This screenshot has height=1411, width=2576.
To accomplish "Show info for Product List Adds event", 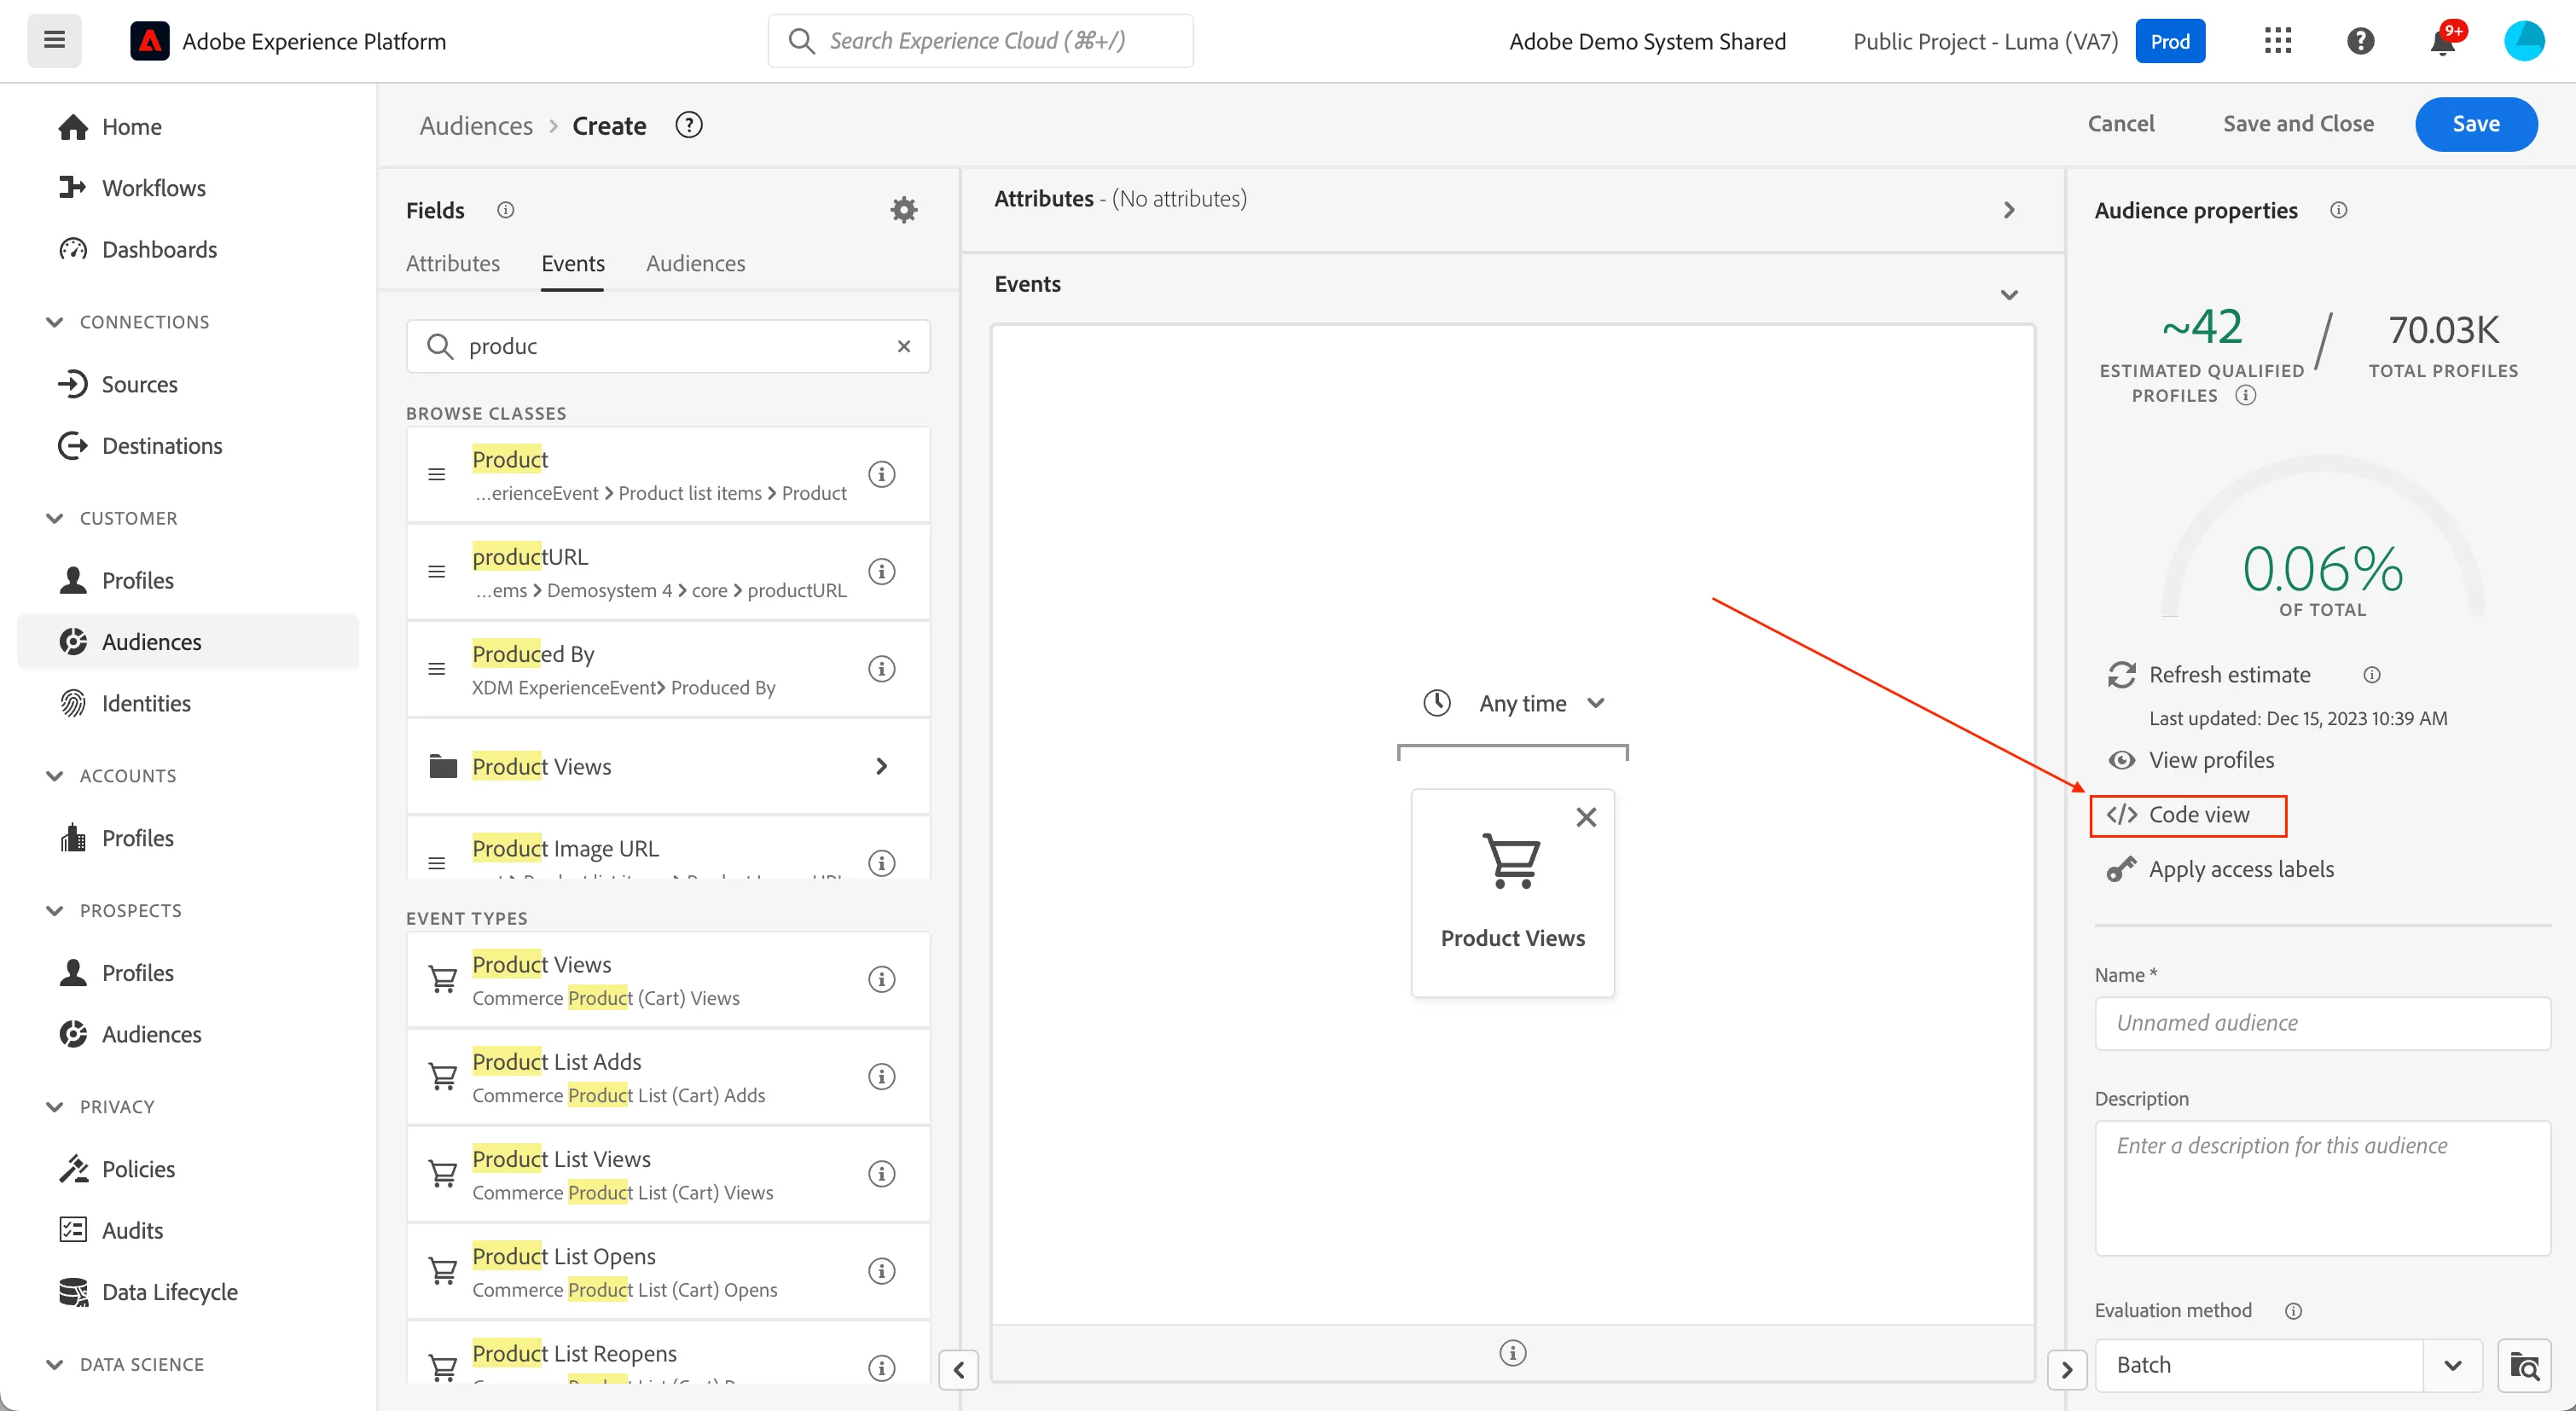I will 881,1076.
